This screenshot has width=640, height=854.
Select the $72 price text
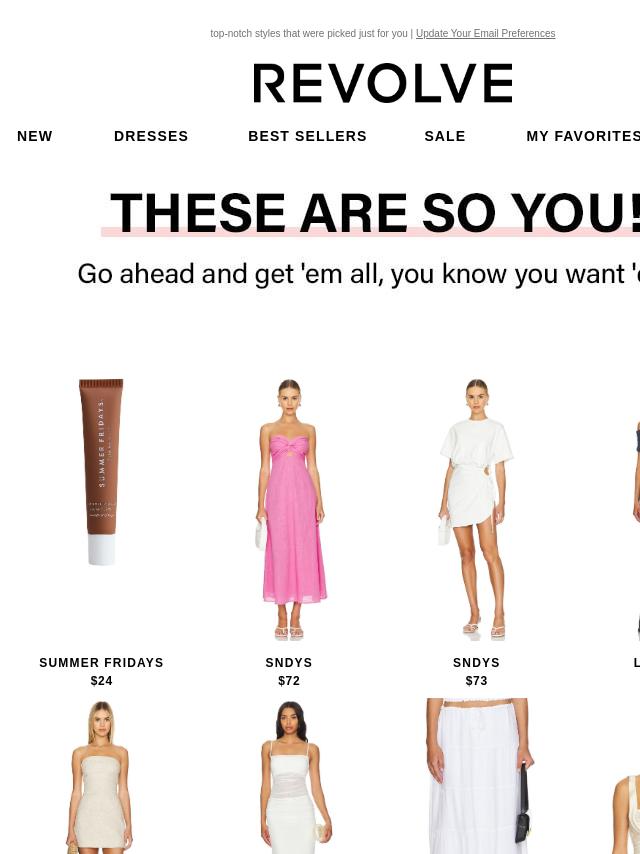coord(289,681)
